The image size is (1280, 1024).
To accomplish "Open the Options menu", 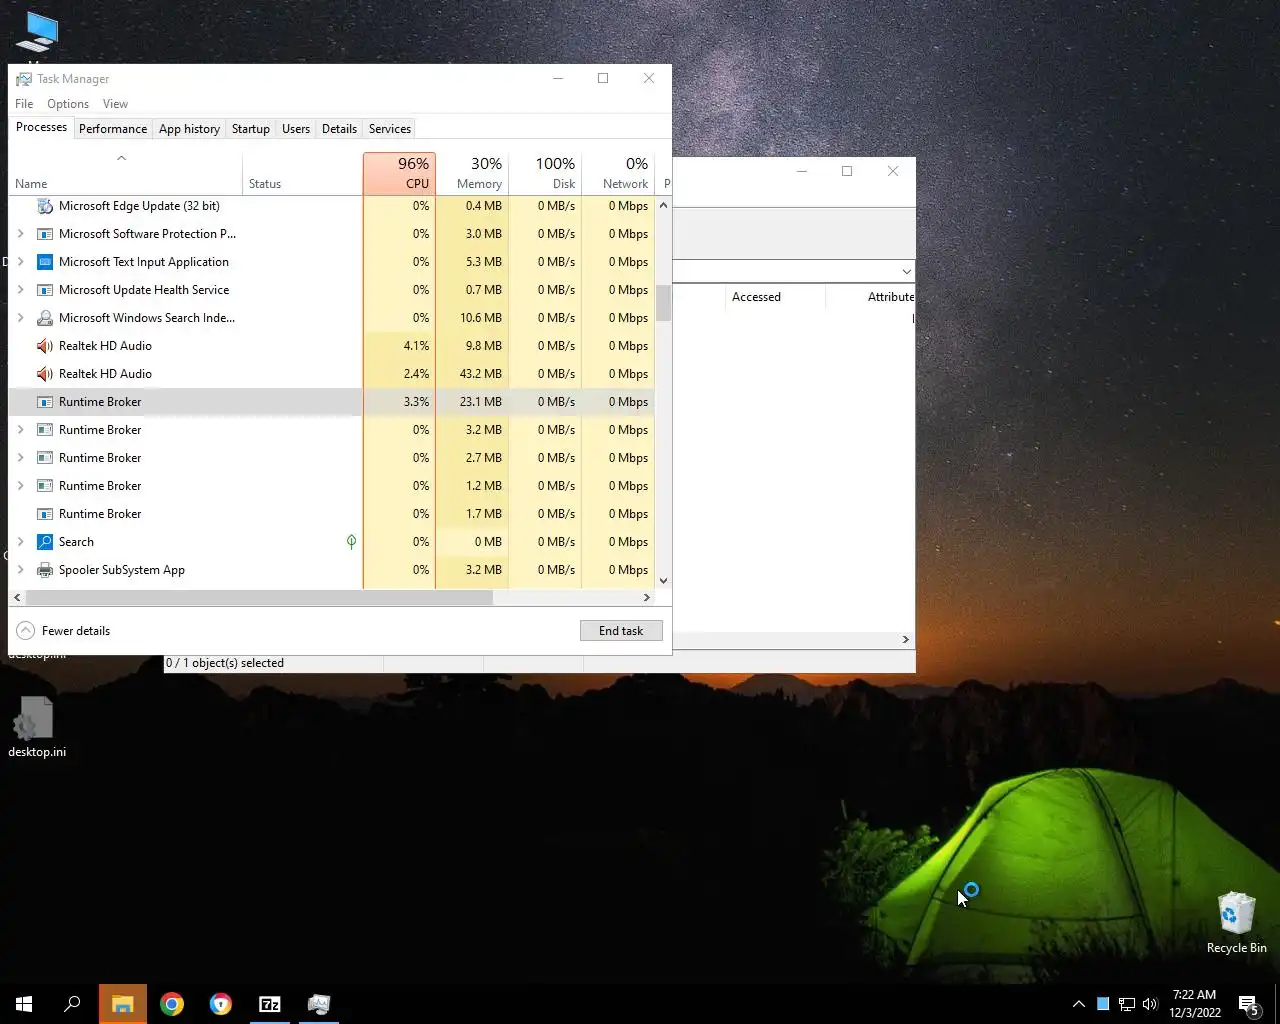I will [68, 104].
